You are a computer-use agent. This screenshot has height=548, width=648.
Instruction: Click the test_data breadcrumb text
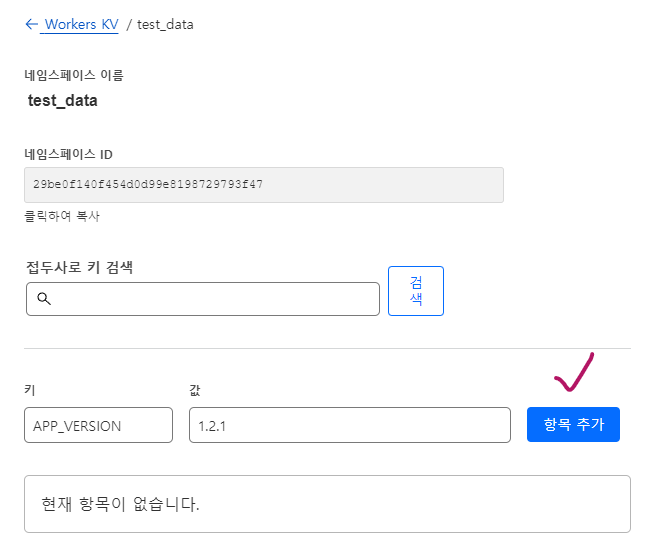[x=165, y=24]
